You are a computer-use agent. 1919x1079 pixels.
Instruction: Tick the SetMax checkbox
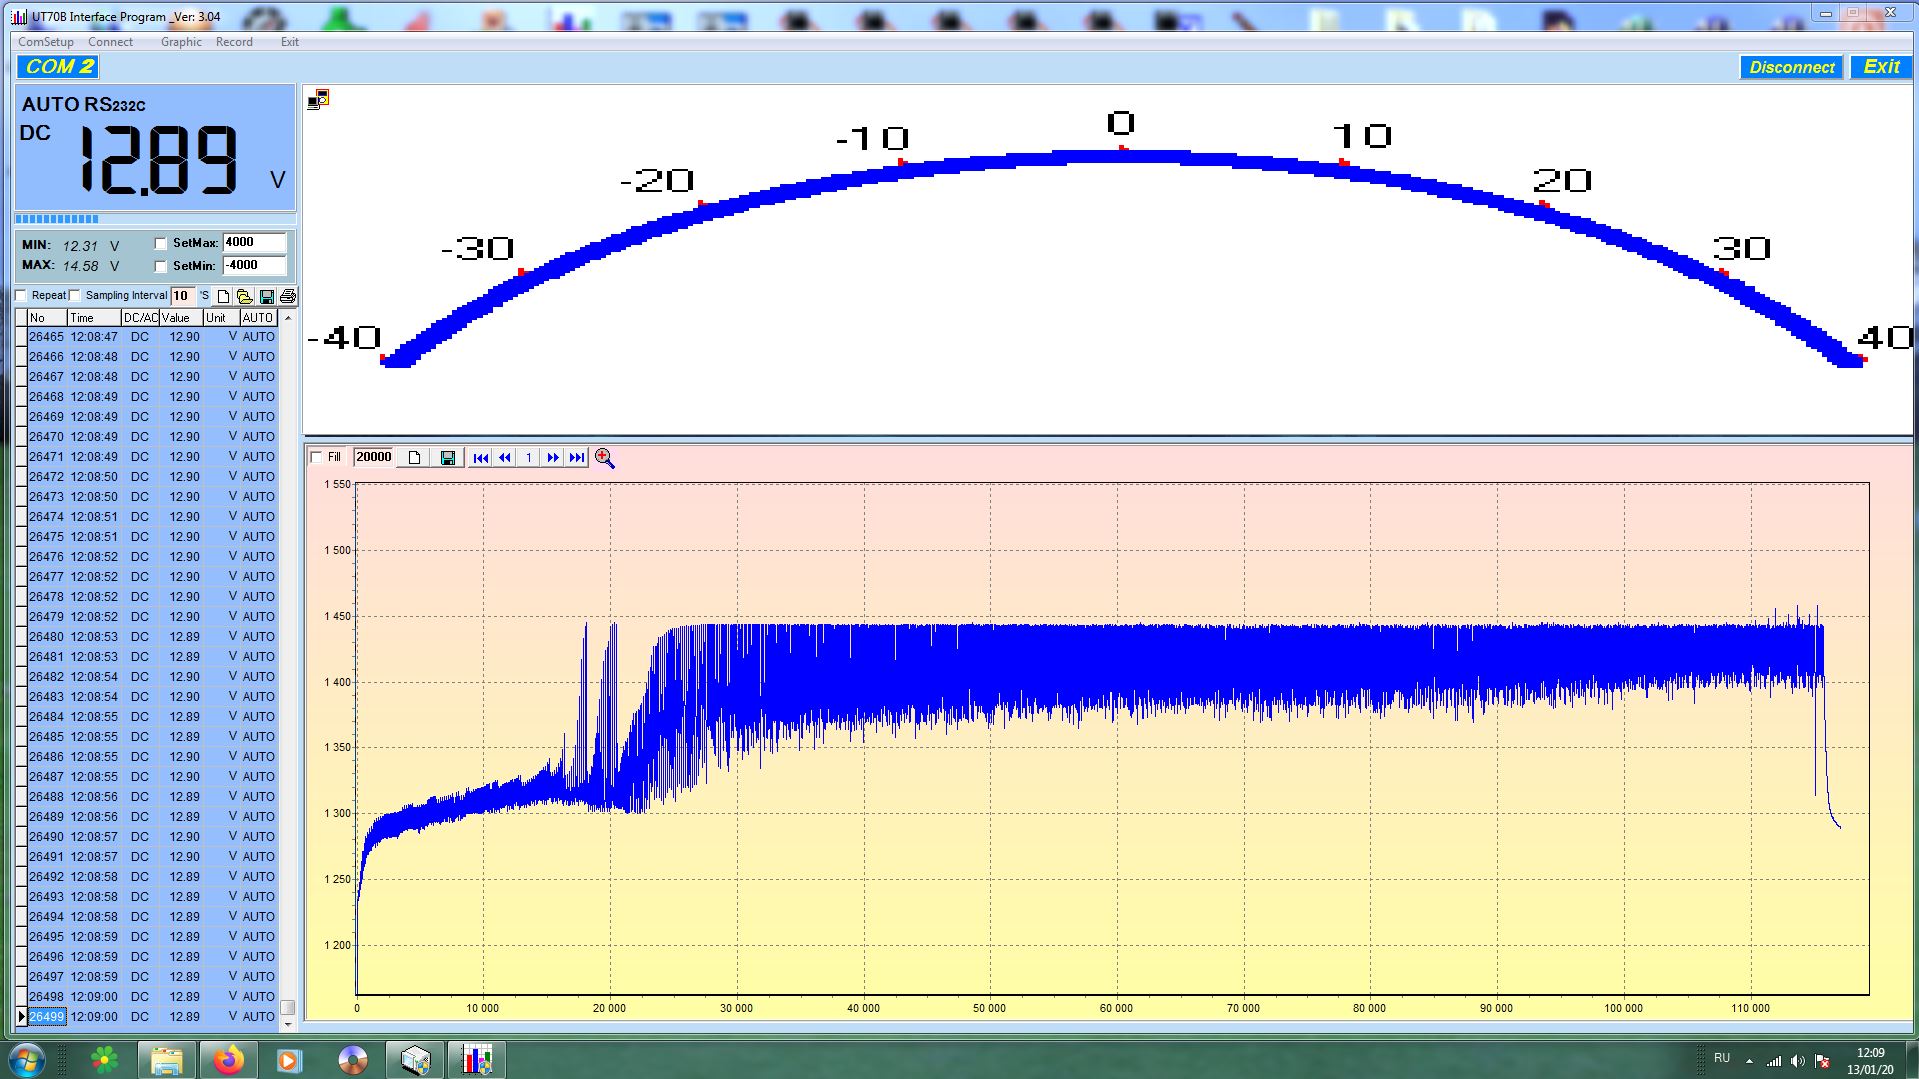pyautogui.click(x=161, y=244)
